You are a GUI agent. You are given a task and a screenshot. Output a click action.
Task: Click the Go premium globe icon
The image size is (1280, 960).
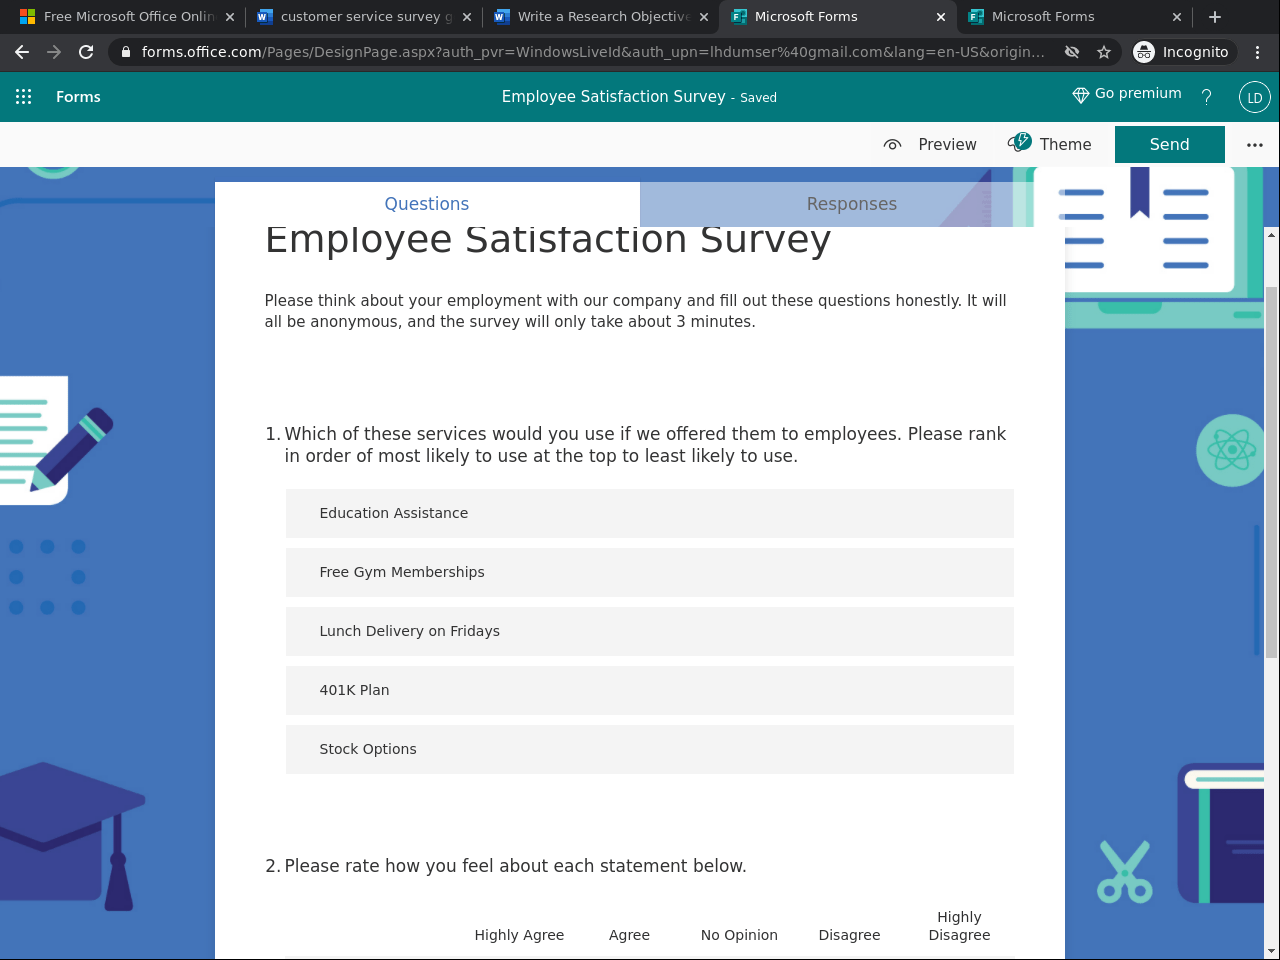click(1080, 94)
